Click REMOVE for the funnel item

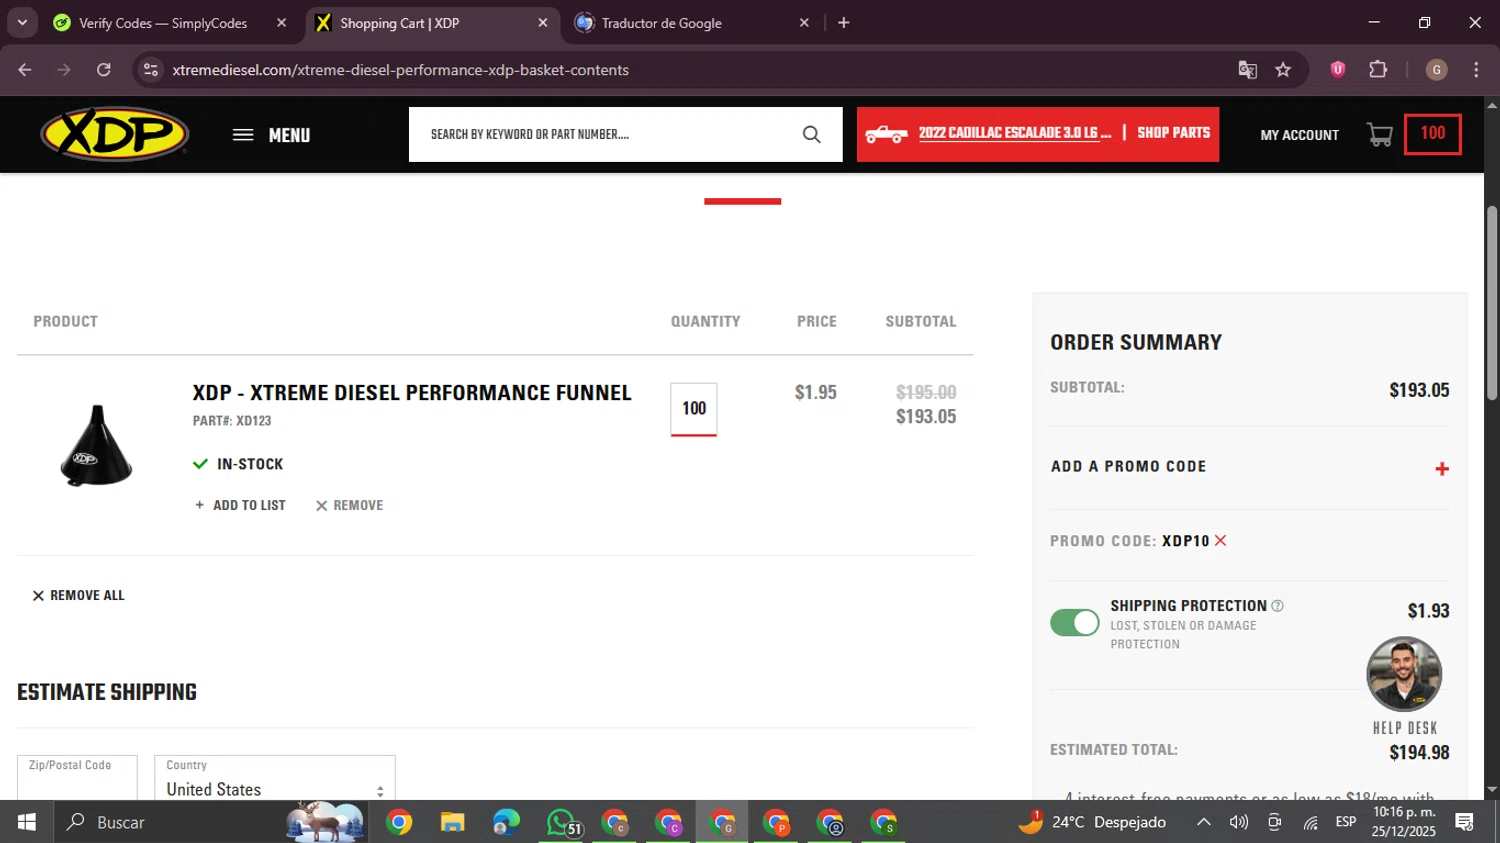click(349, 505)
